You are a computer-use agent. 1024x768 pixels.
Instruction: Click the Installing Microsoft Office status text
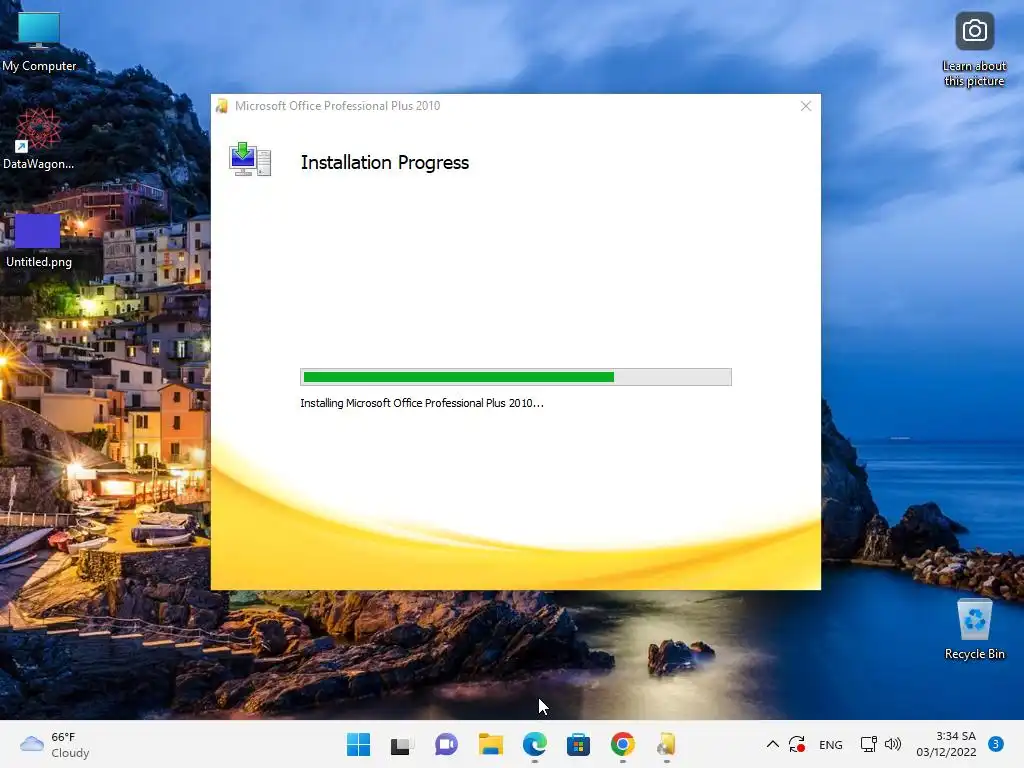click(422, 403)
